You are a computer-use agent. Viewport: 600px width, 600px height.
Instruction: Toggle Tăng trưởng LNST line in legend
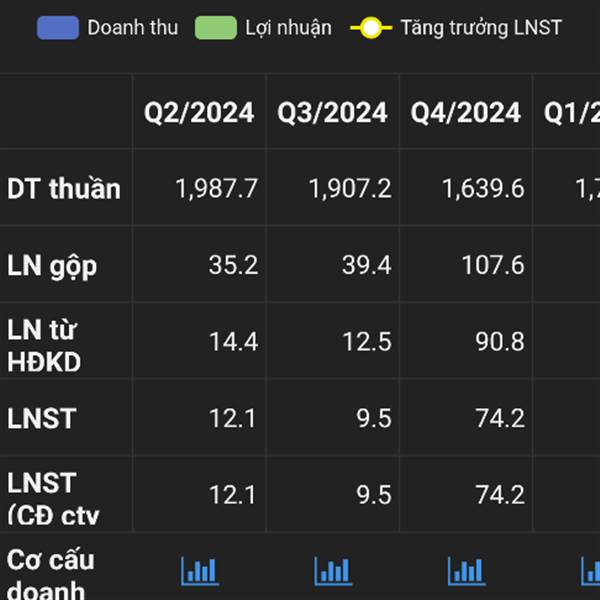click(x=456, y=28)
